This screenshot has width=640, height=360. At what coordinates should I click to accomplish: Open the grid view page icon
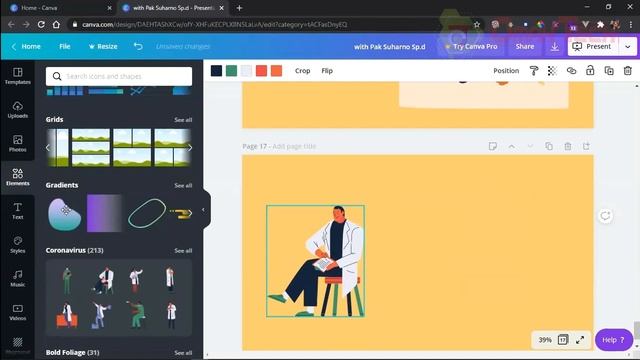563,340
